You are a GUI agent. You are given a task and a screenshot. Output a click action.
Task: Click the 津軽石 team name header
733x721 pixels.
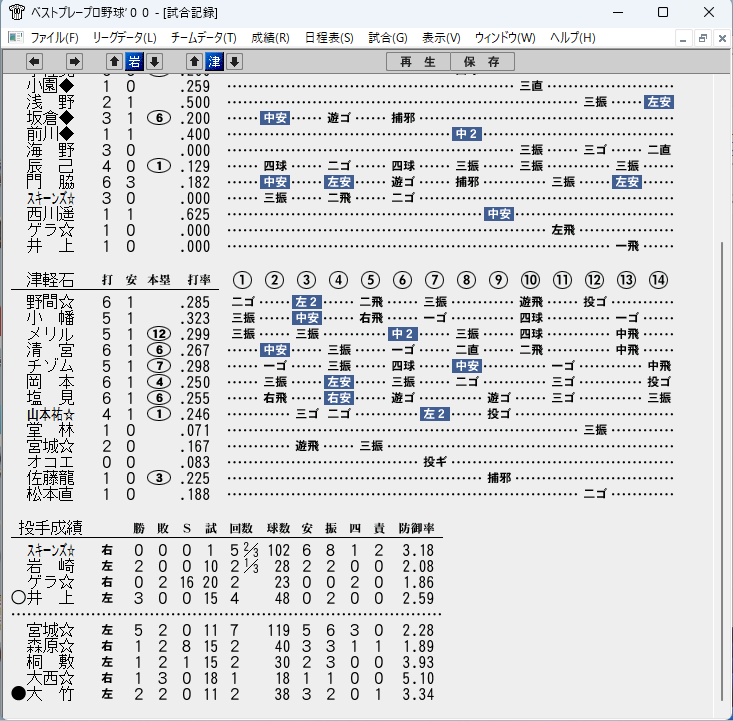(50, 280)
